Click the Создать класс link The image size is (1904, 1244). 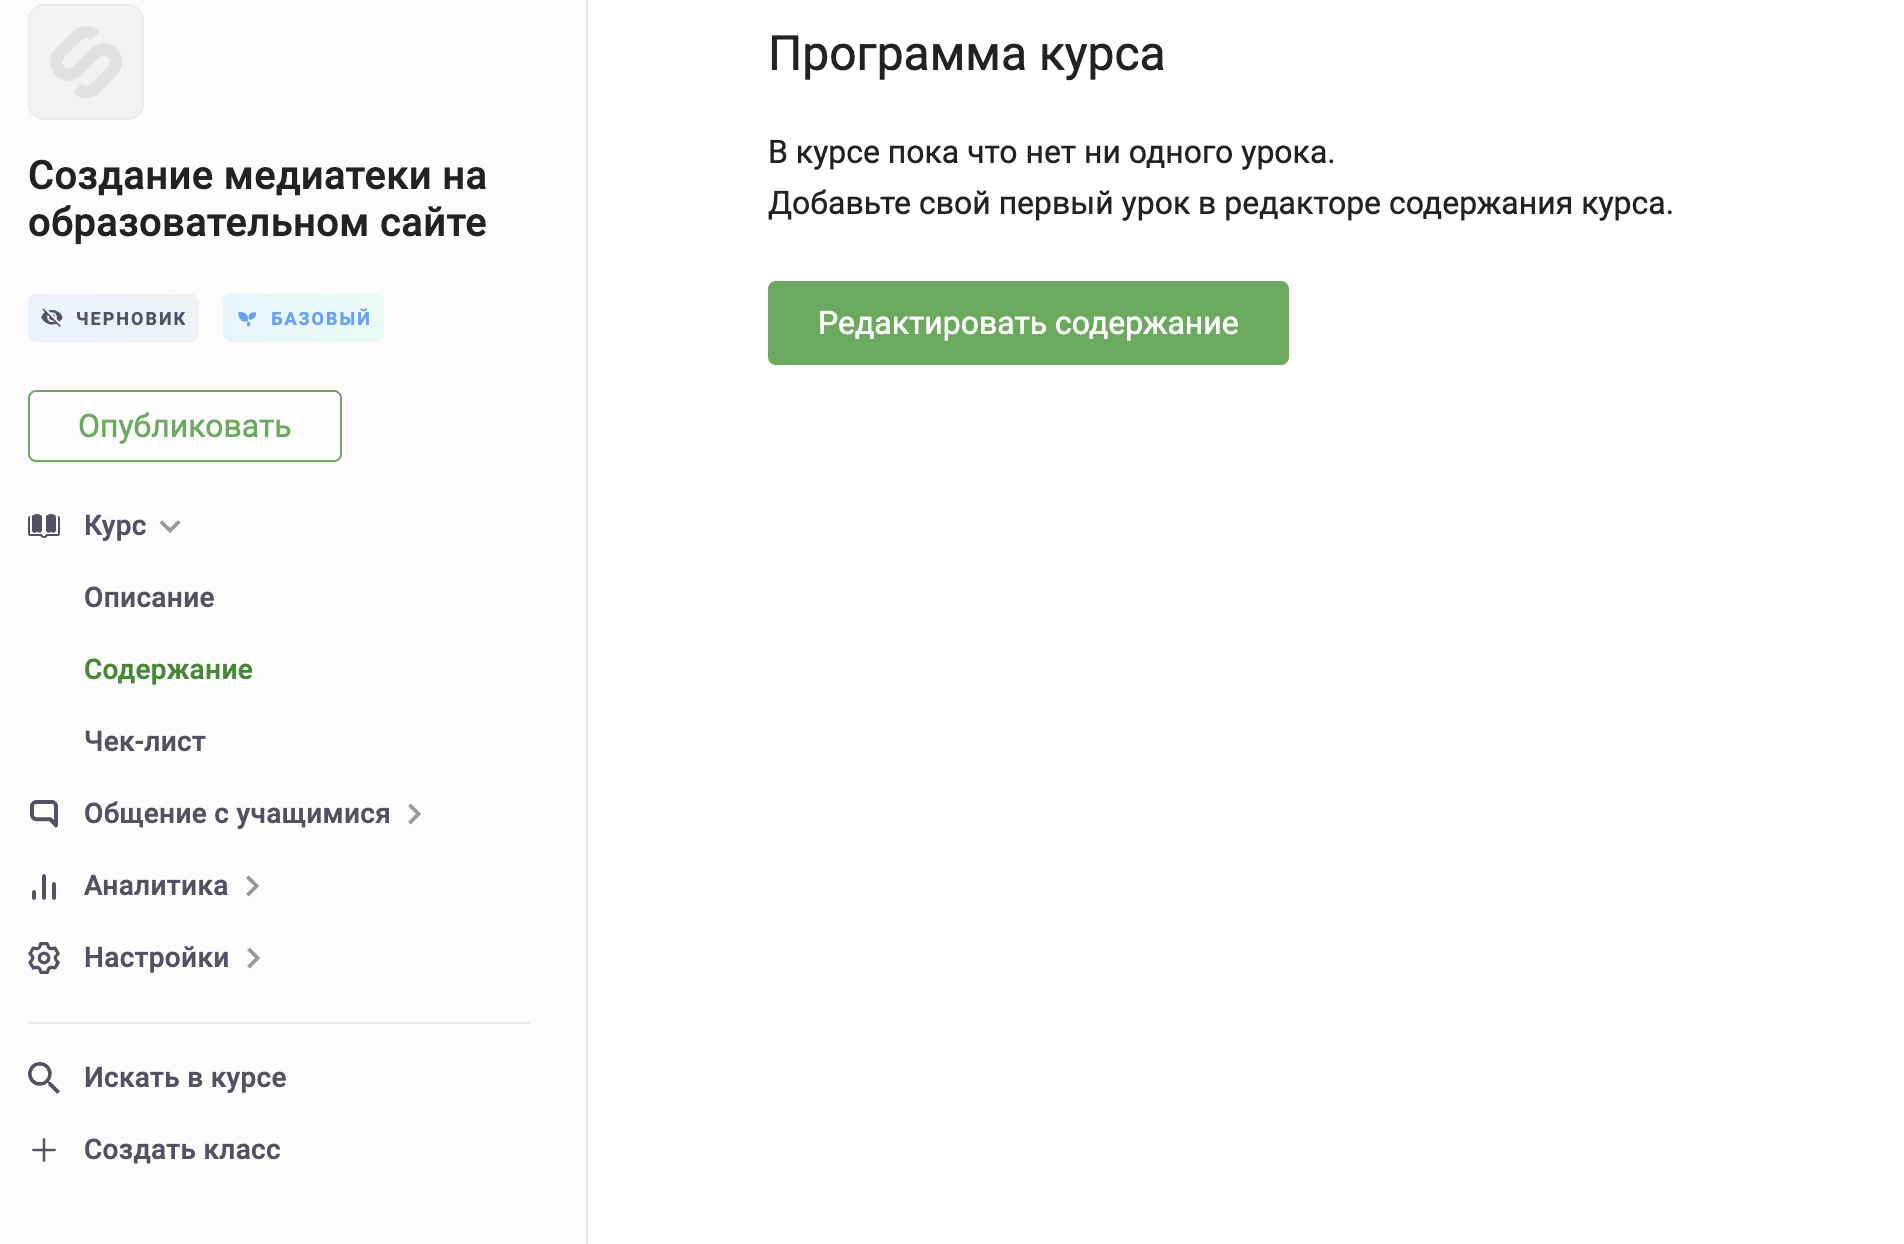pyautogui.click(x=182, y=1150)
